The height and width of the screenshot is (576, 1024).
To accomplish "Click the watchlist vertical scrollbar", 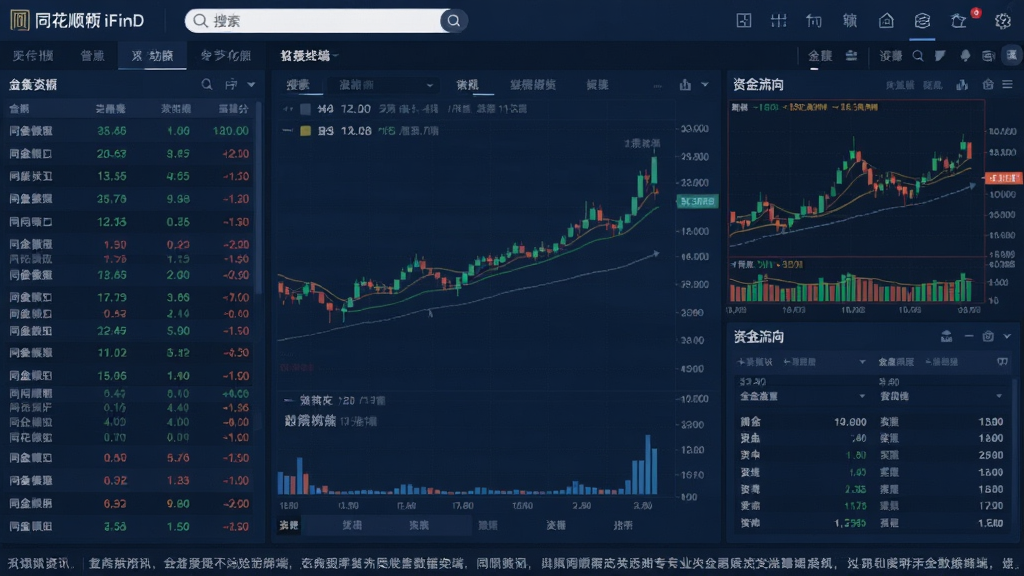I will tap(259, 196).
